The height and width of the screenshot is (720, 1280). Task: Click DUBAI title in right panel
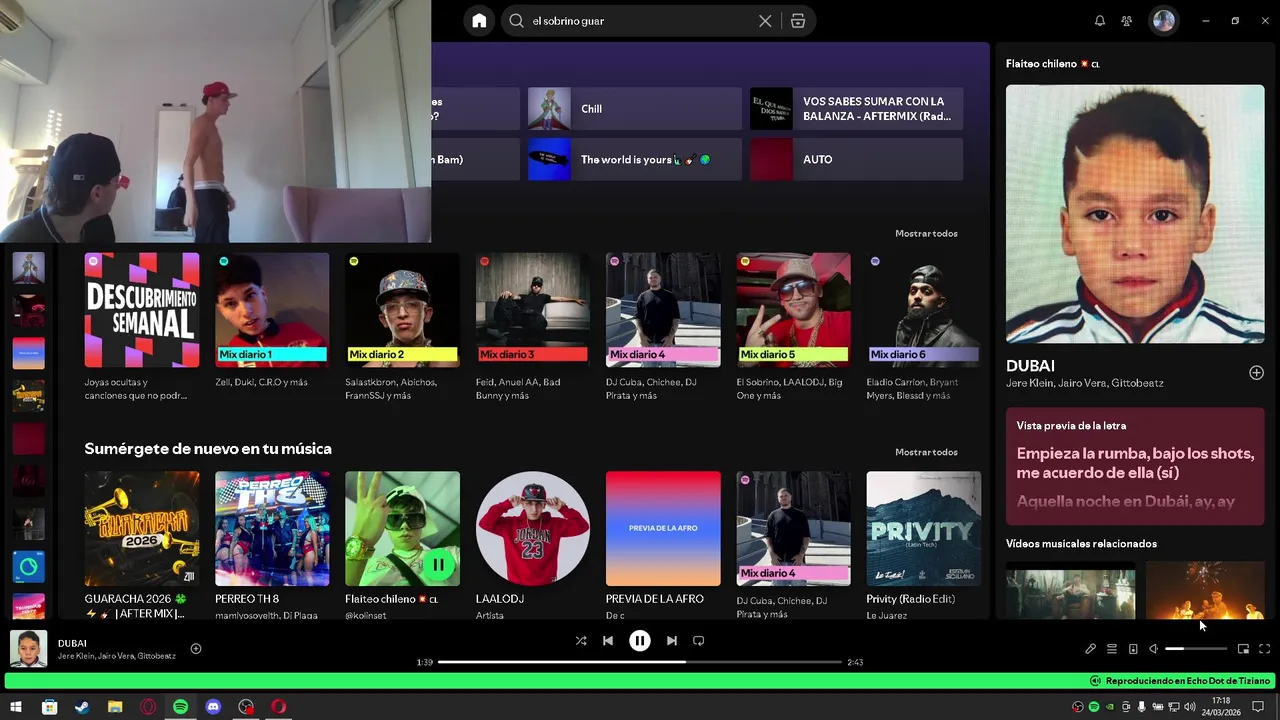(1030, 366)
